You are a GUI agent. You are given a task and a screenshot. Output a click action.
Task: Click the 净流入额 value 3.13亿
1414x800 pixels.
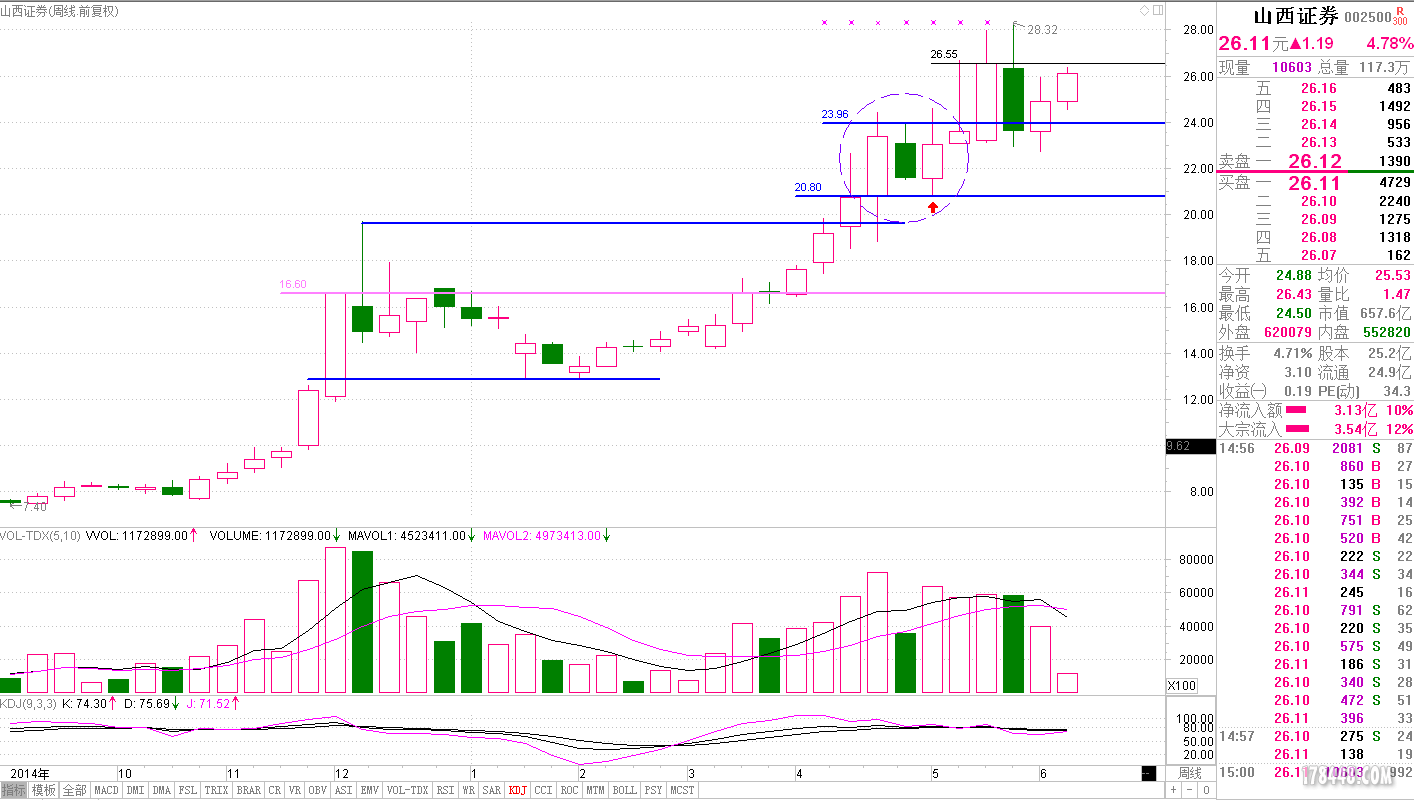click(x=1355, y=410)
